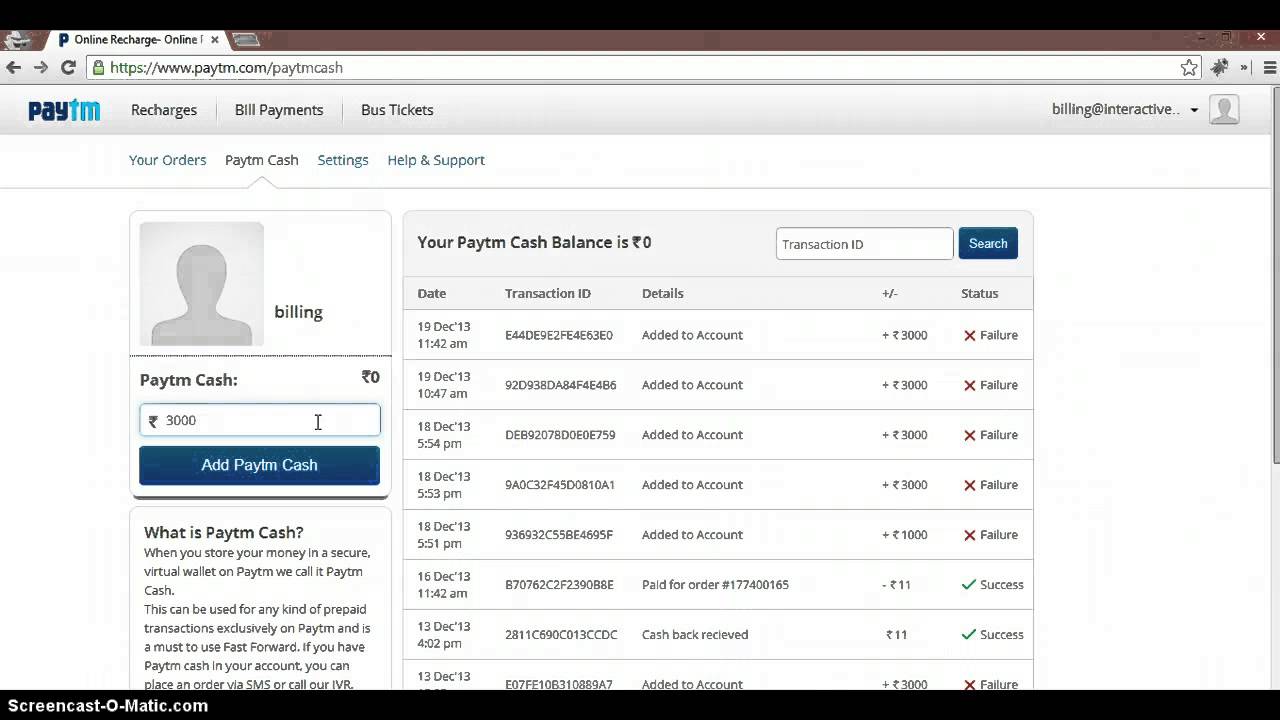Click the - ₹11 amount

(x=896, y=585)
